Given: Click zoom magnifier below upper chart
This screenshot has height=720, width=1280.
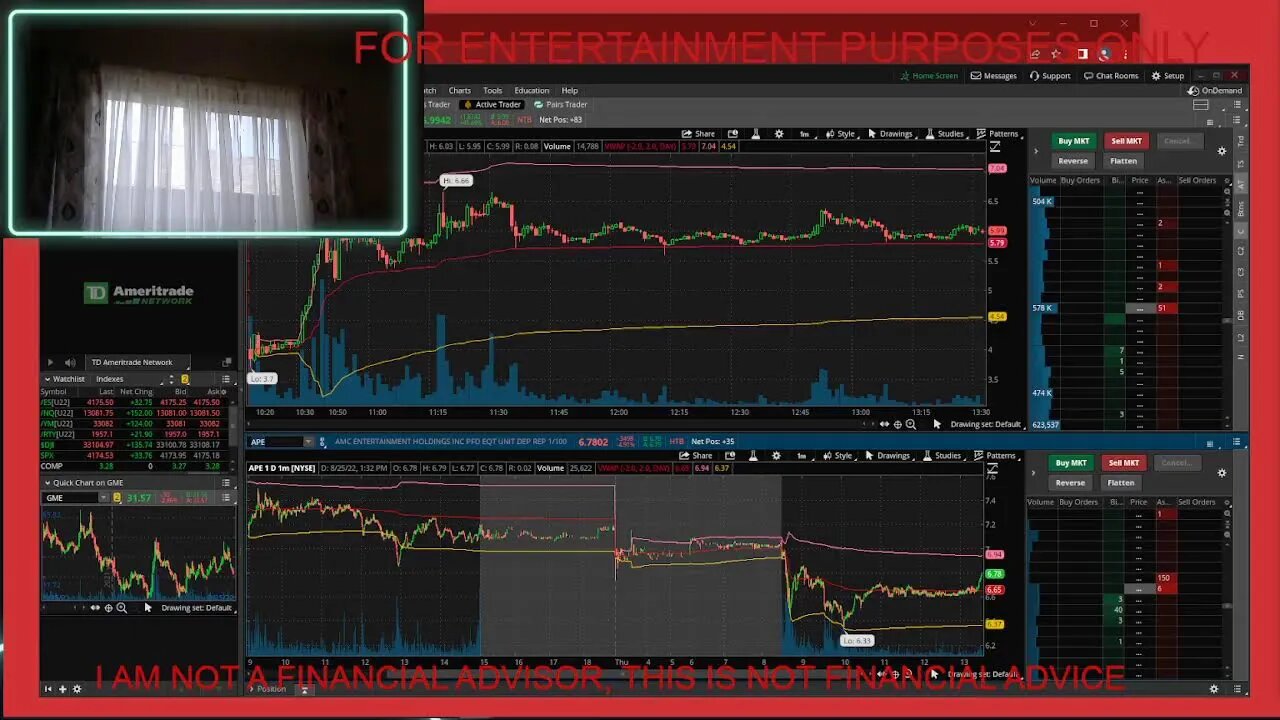Looking at the screenshot, I should [910, 424].
